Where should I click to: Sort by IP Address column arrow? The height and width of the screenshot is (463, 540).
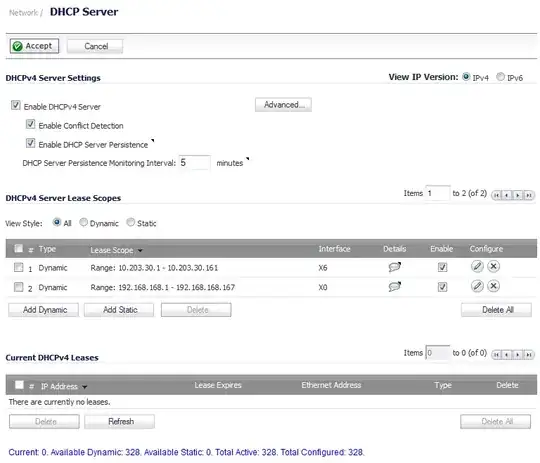pyautogui.click(x=84, y=387)
